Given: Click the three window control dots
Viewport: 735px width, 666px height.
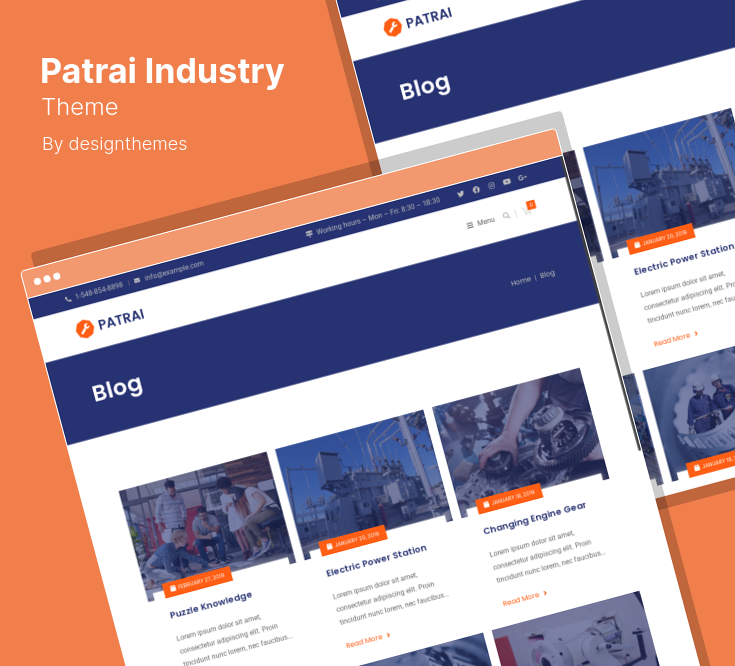Looking at the screenshot, I should click(x=47, y=279).
